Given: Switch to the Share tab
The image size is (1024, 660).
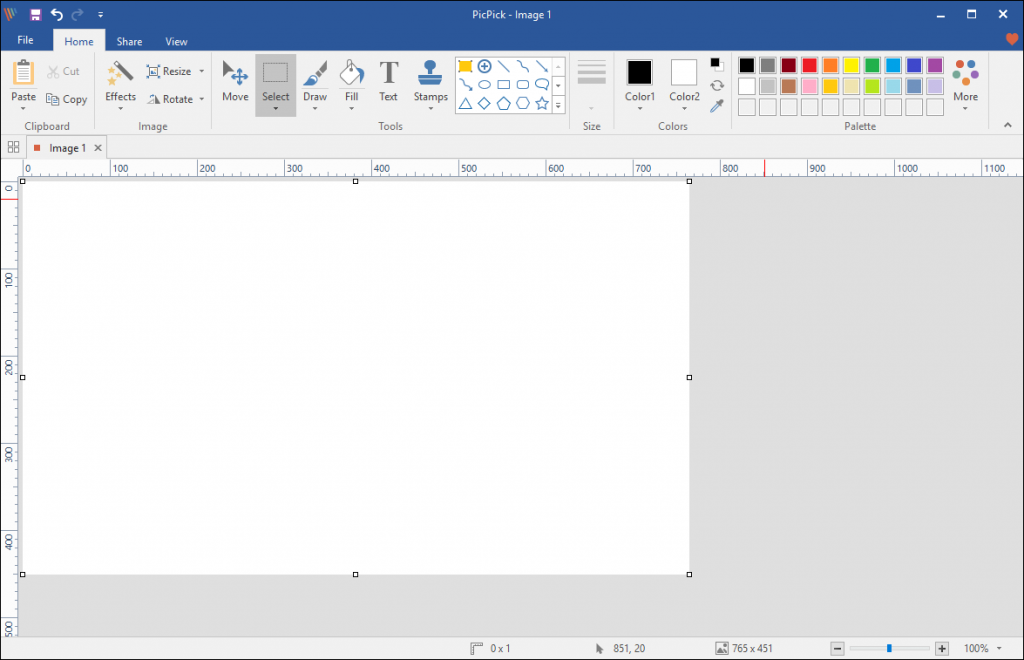Looking at the screenshot, I should [x=129, y=41].
